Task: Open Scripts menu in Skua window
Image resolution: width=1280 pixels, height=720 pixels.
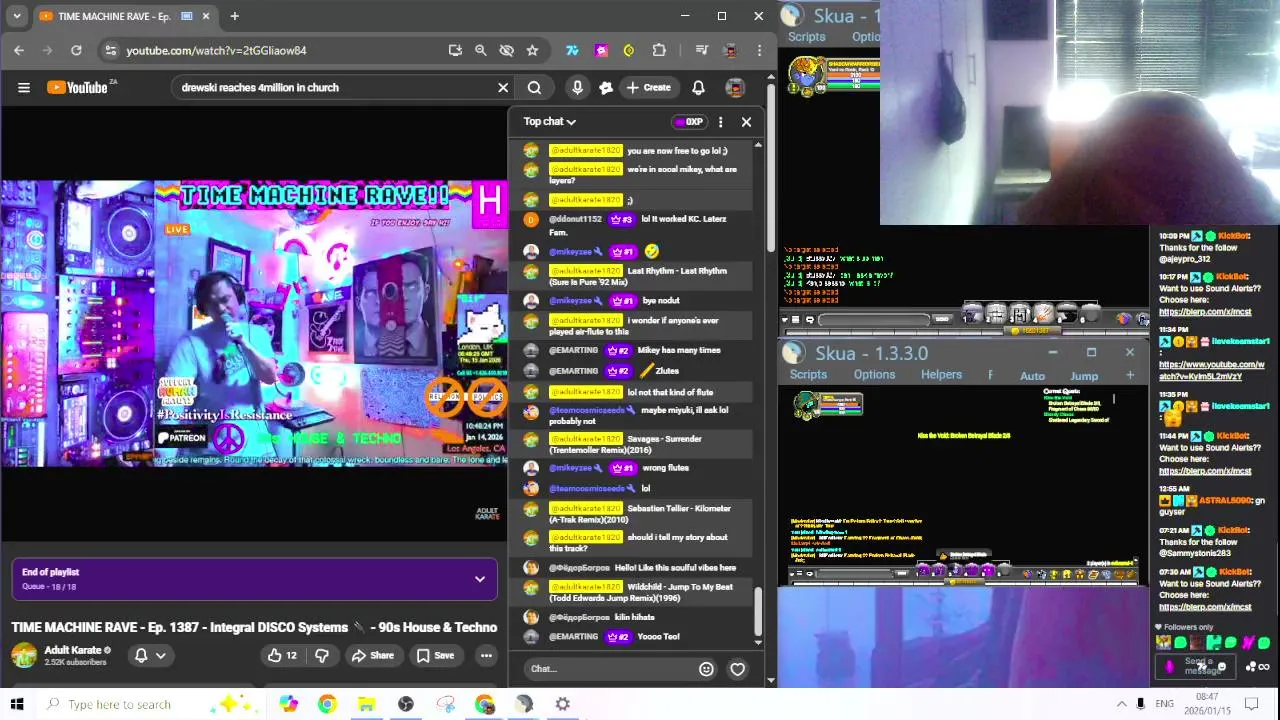Action: (808, 375)
